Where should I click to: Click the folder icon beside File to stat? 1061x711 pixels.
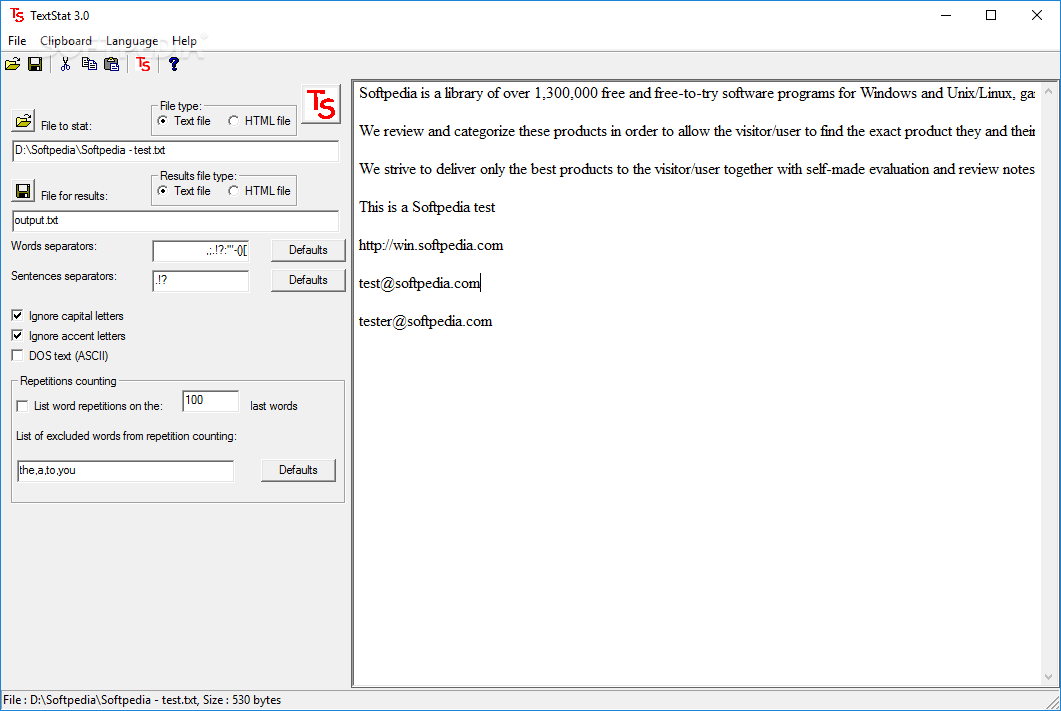coord(23,121)
